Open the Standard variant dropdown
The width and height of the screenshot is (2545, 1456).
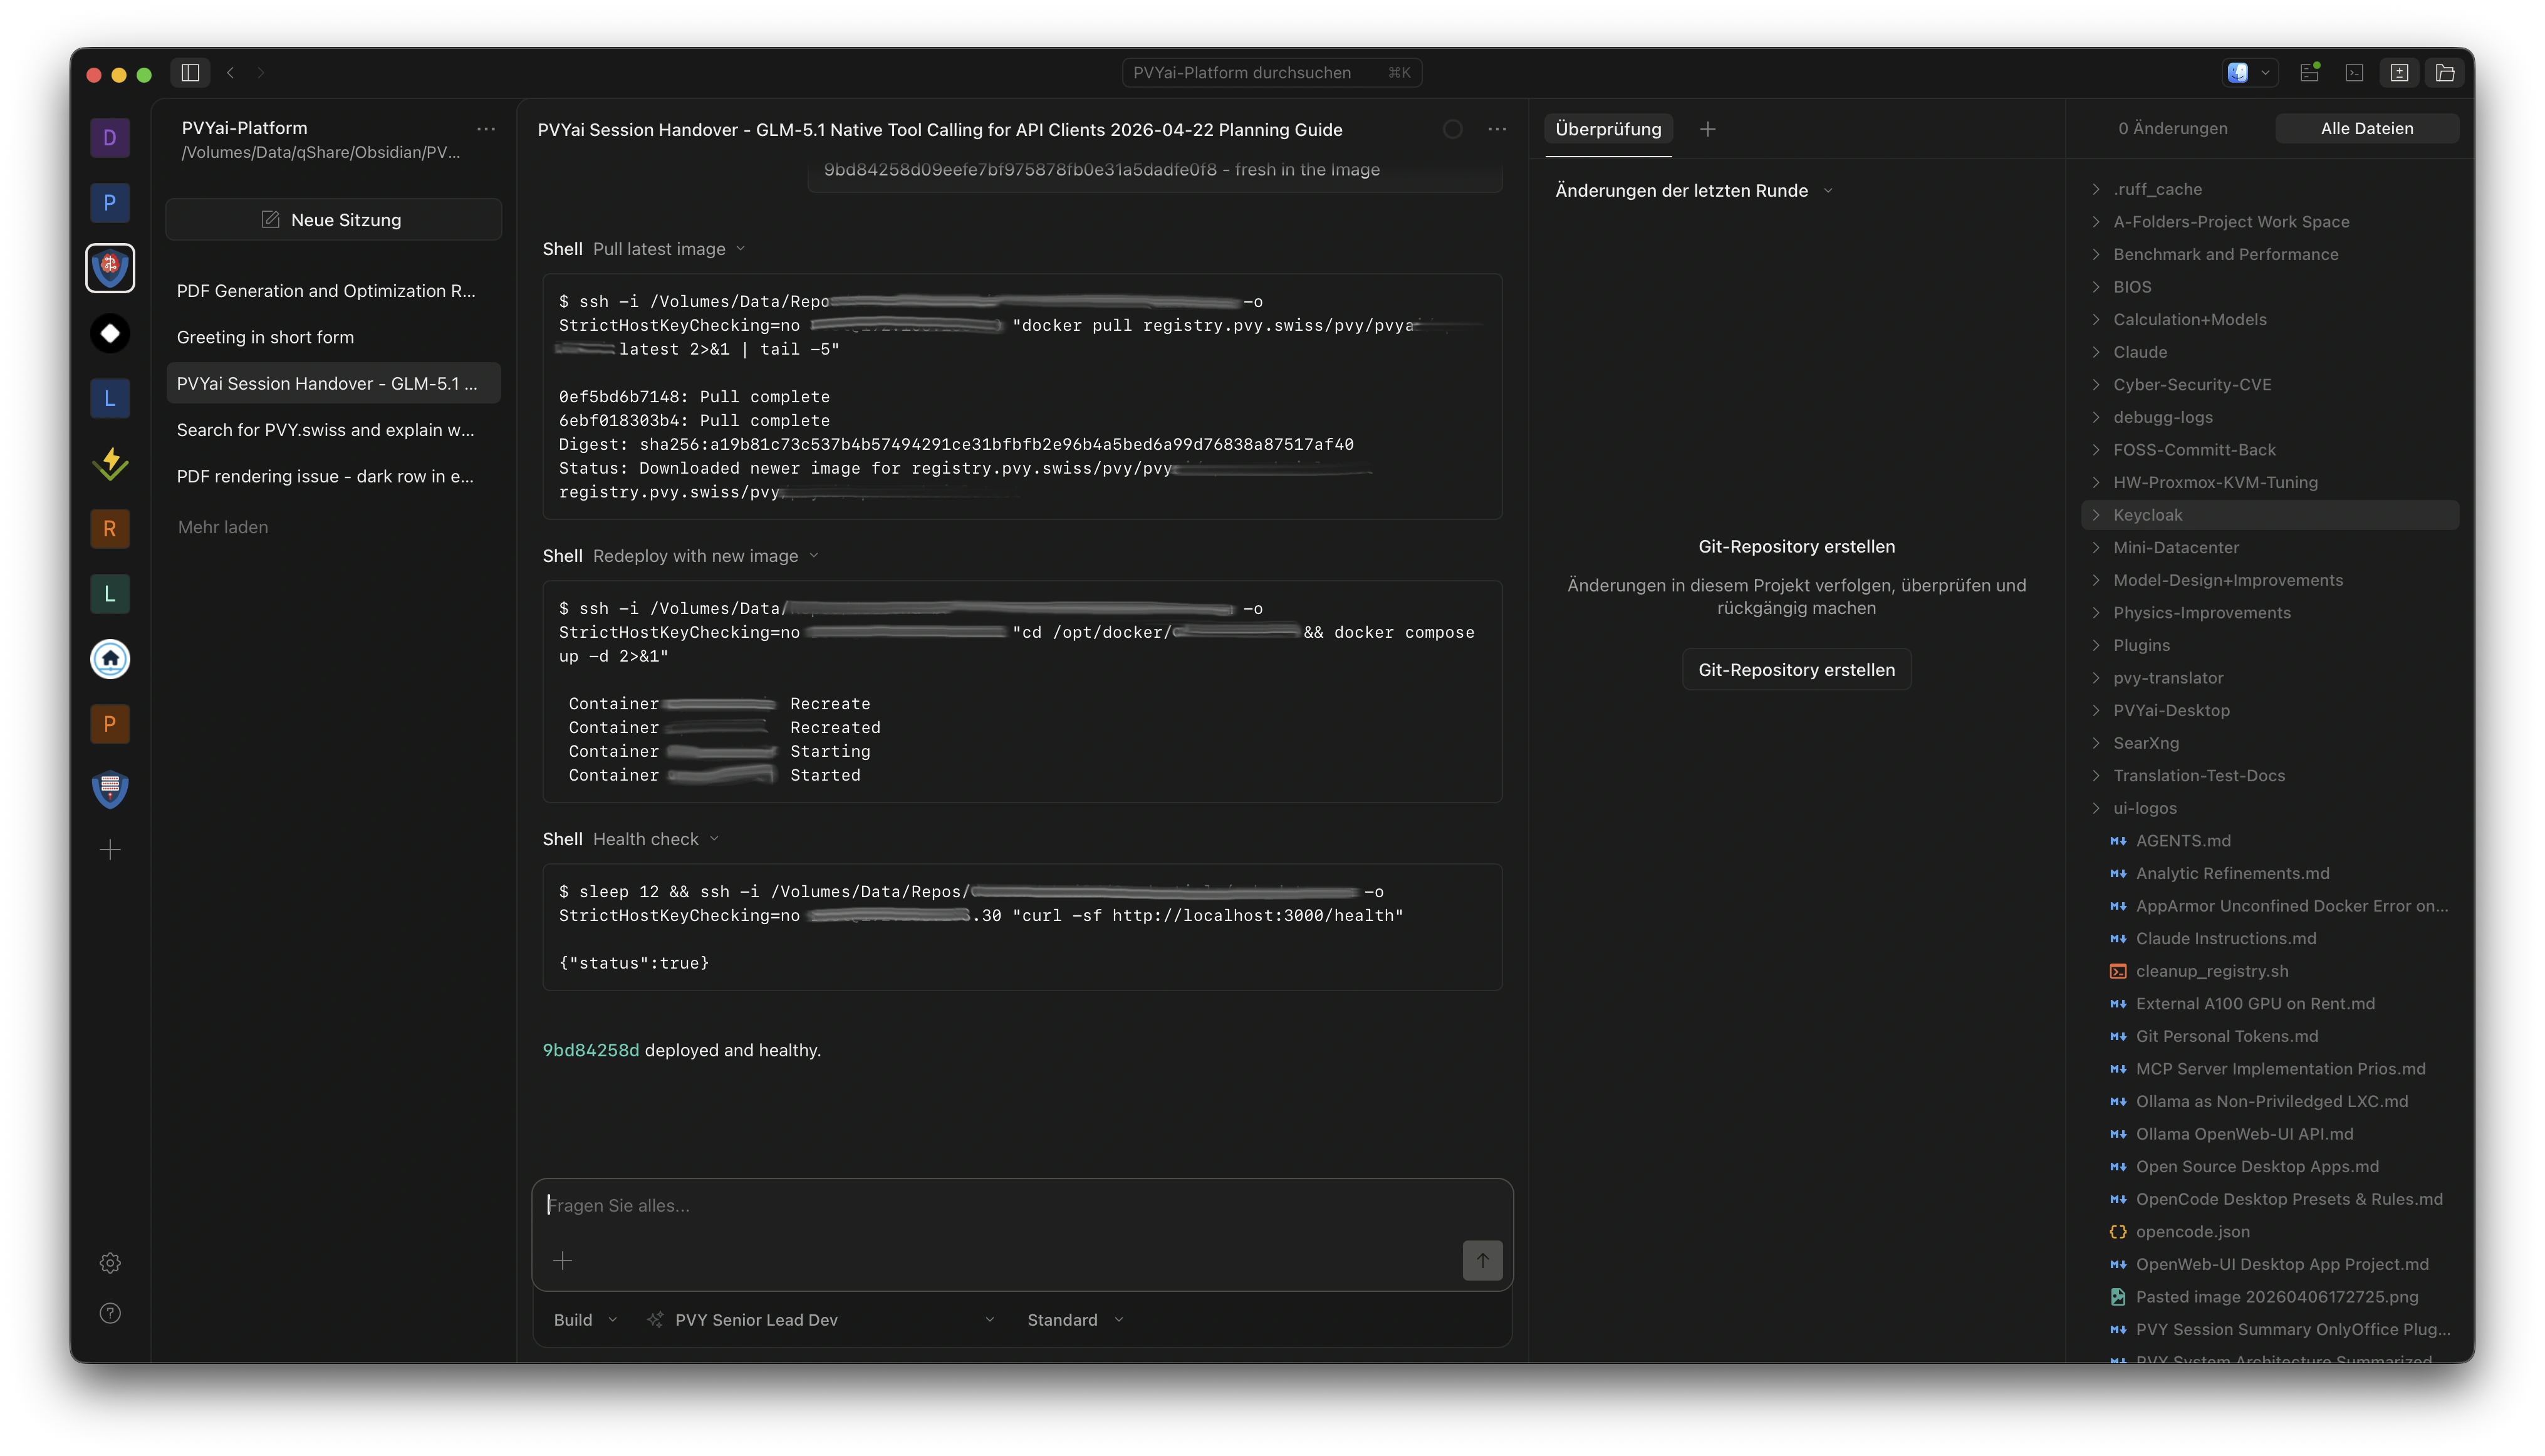pyautogui.click(x=1075, y=1320)
